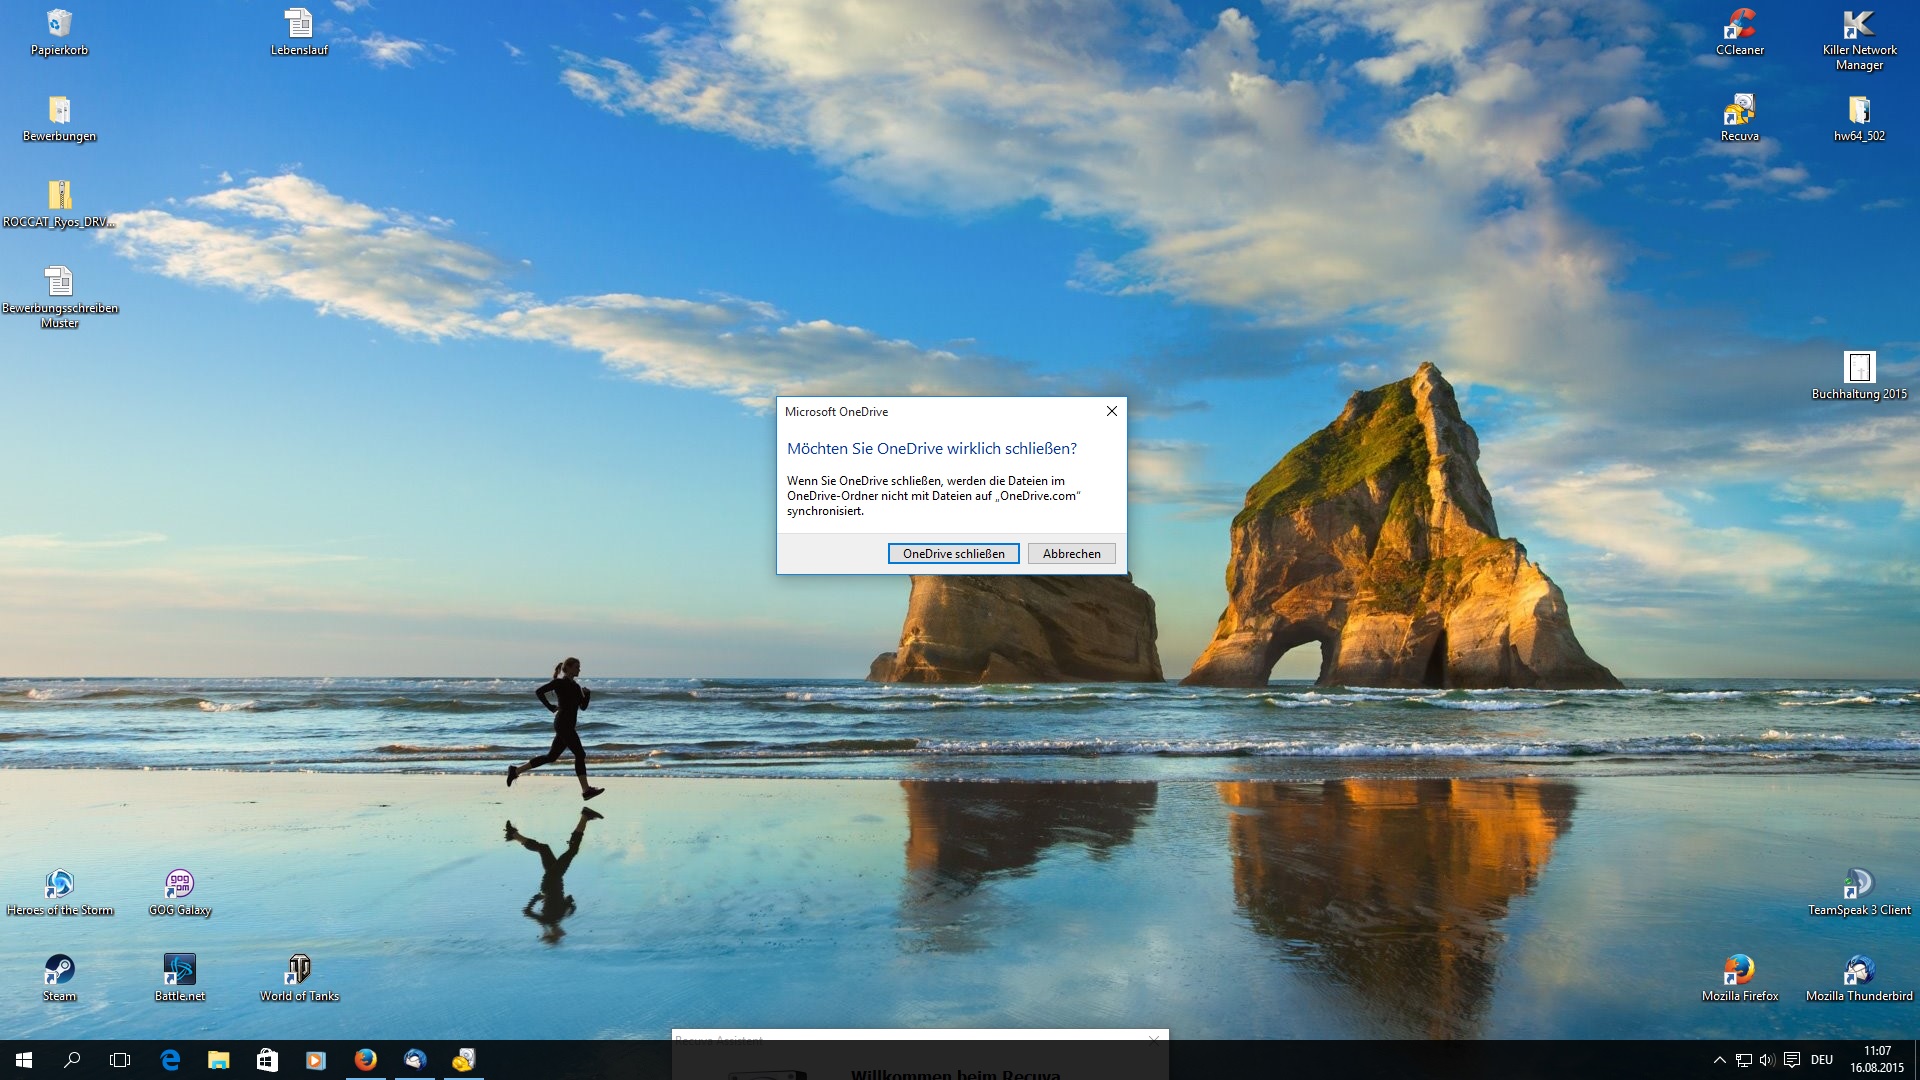Open the volume control in the tray
Image resolution: width=1920 pixels, height=1080 pixels.
click(x=1766, y=1060)
